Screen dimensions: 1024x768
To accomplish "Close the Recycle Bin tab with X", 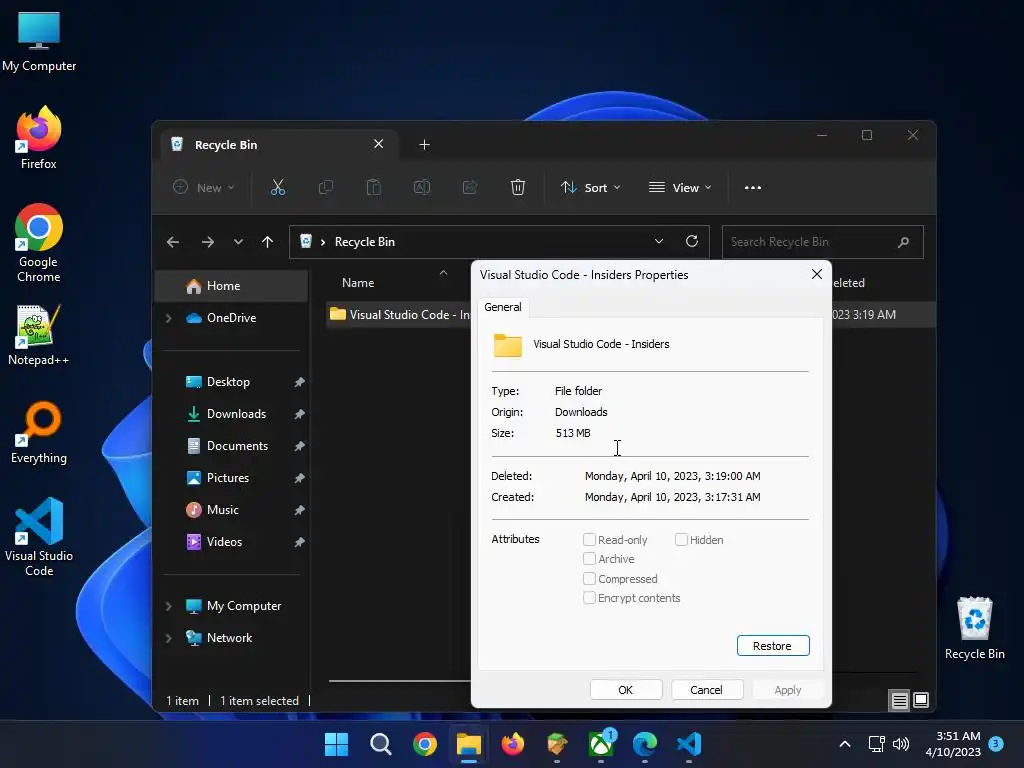I will (x=378, y=144).
